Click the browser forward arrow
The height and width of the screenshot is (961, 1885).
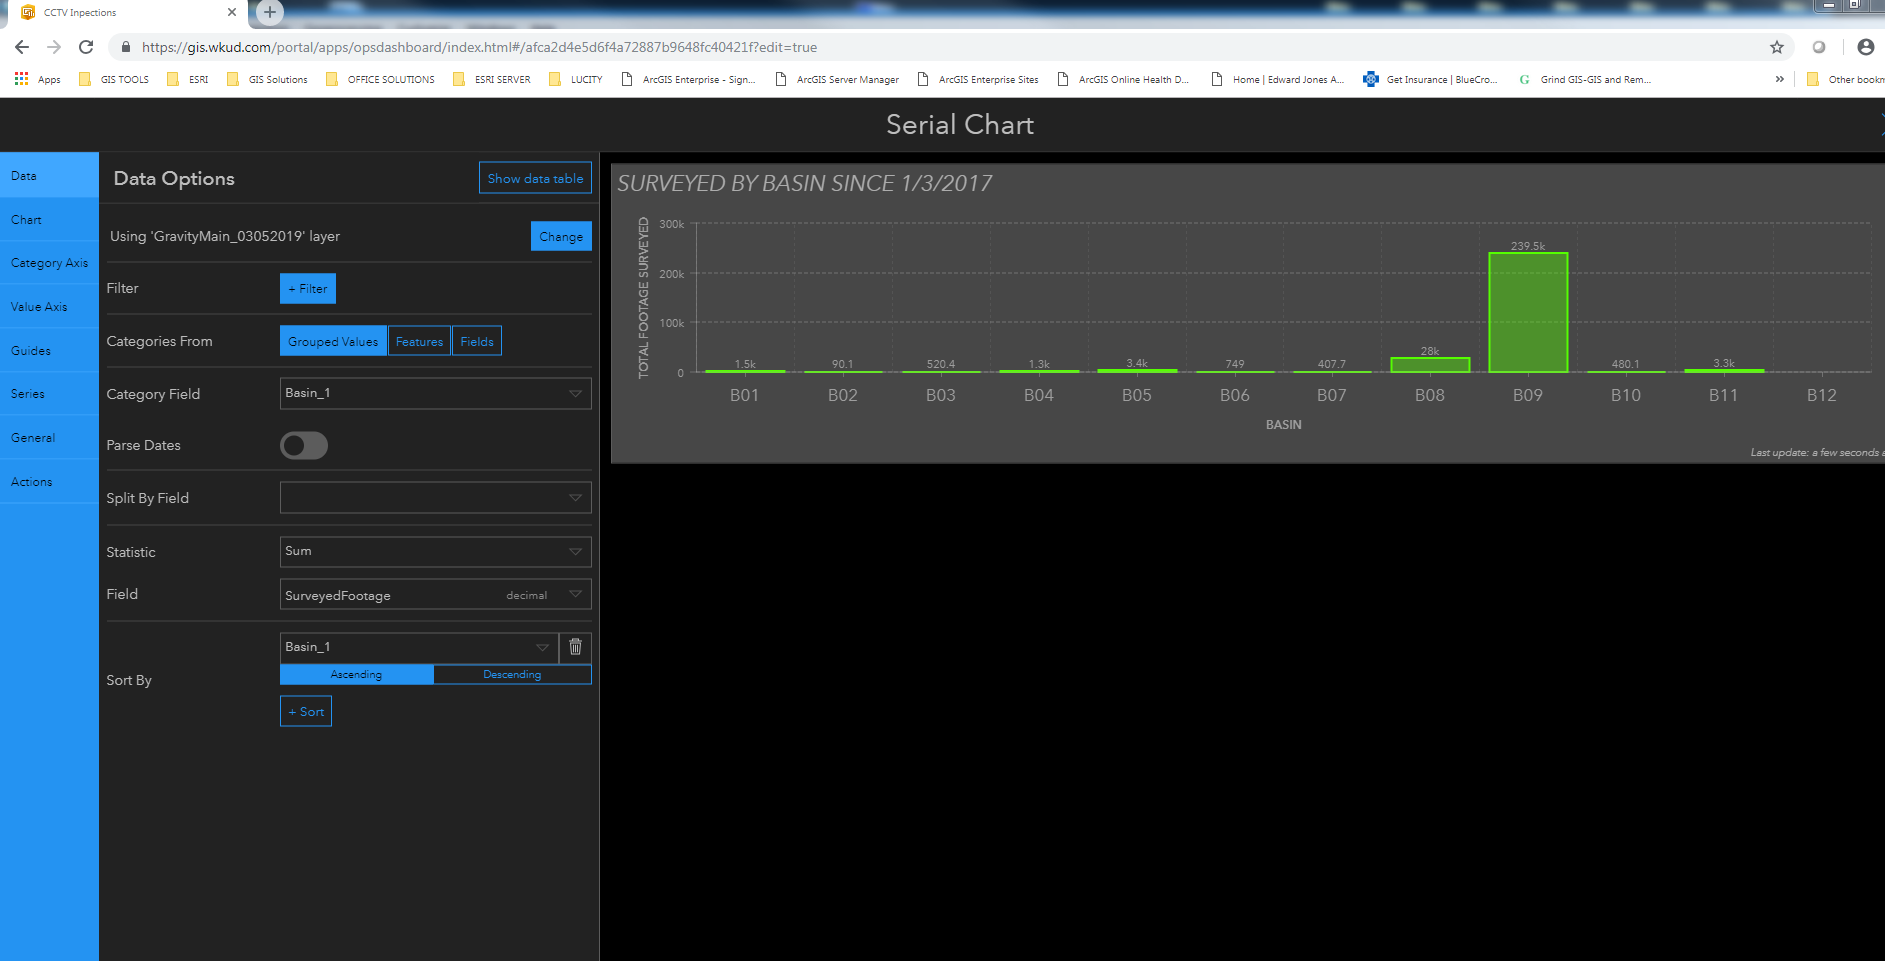tap(54, 47)
